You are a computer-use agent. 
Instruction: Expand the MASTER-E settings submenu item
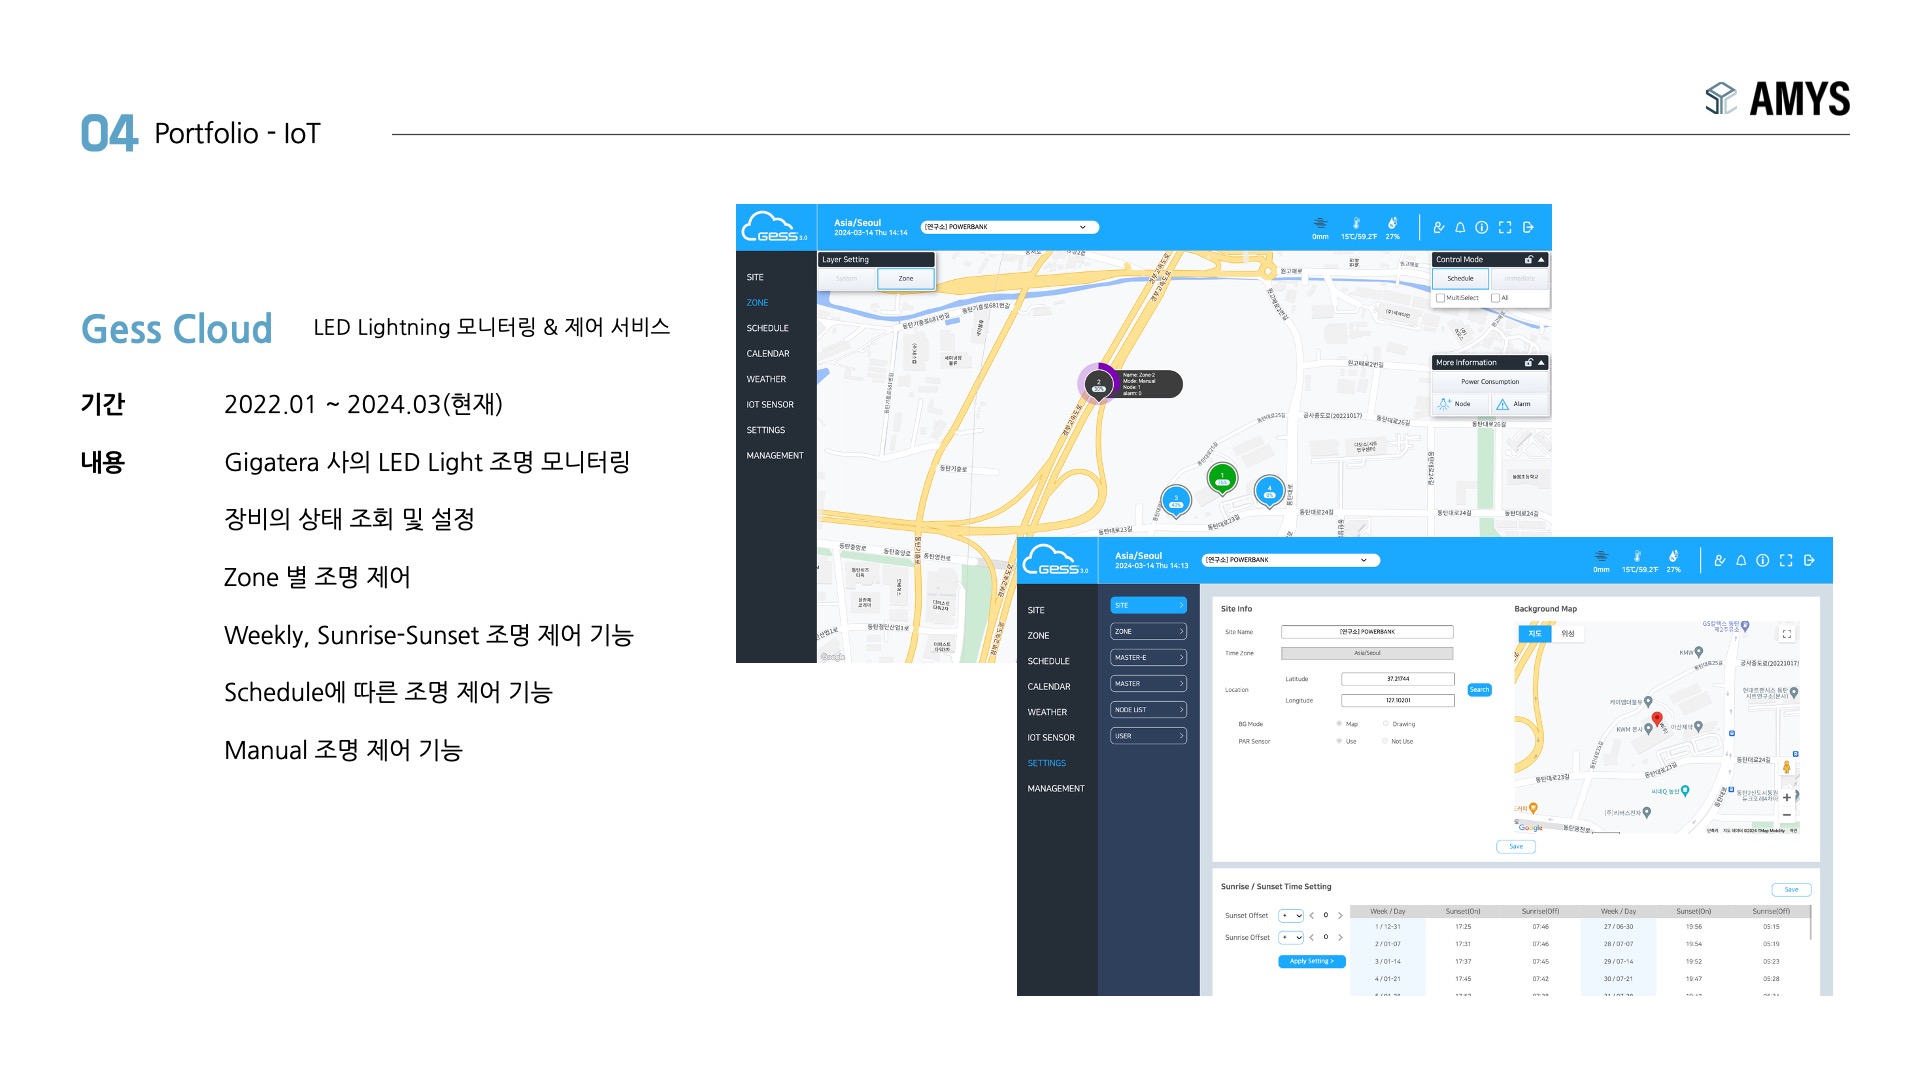point(1148,658)
